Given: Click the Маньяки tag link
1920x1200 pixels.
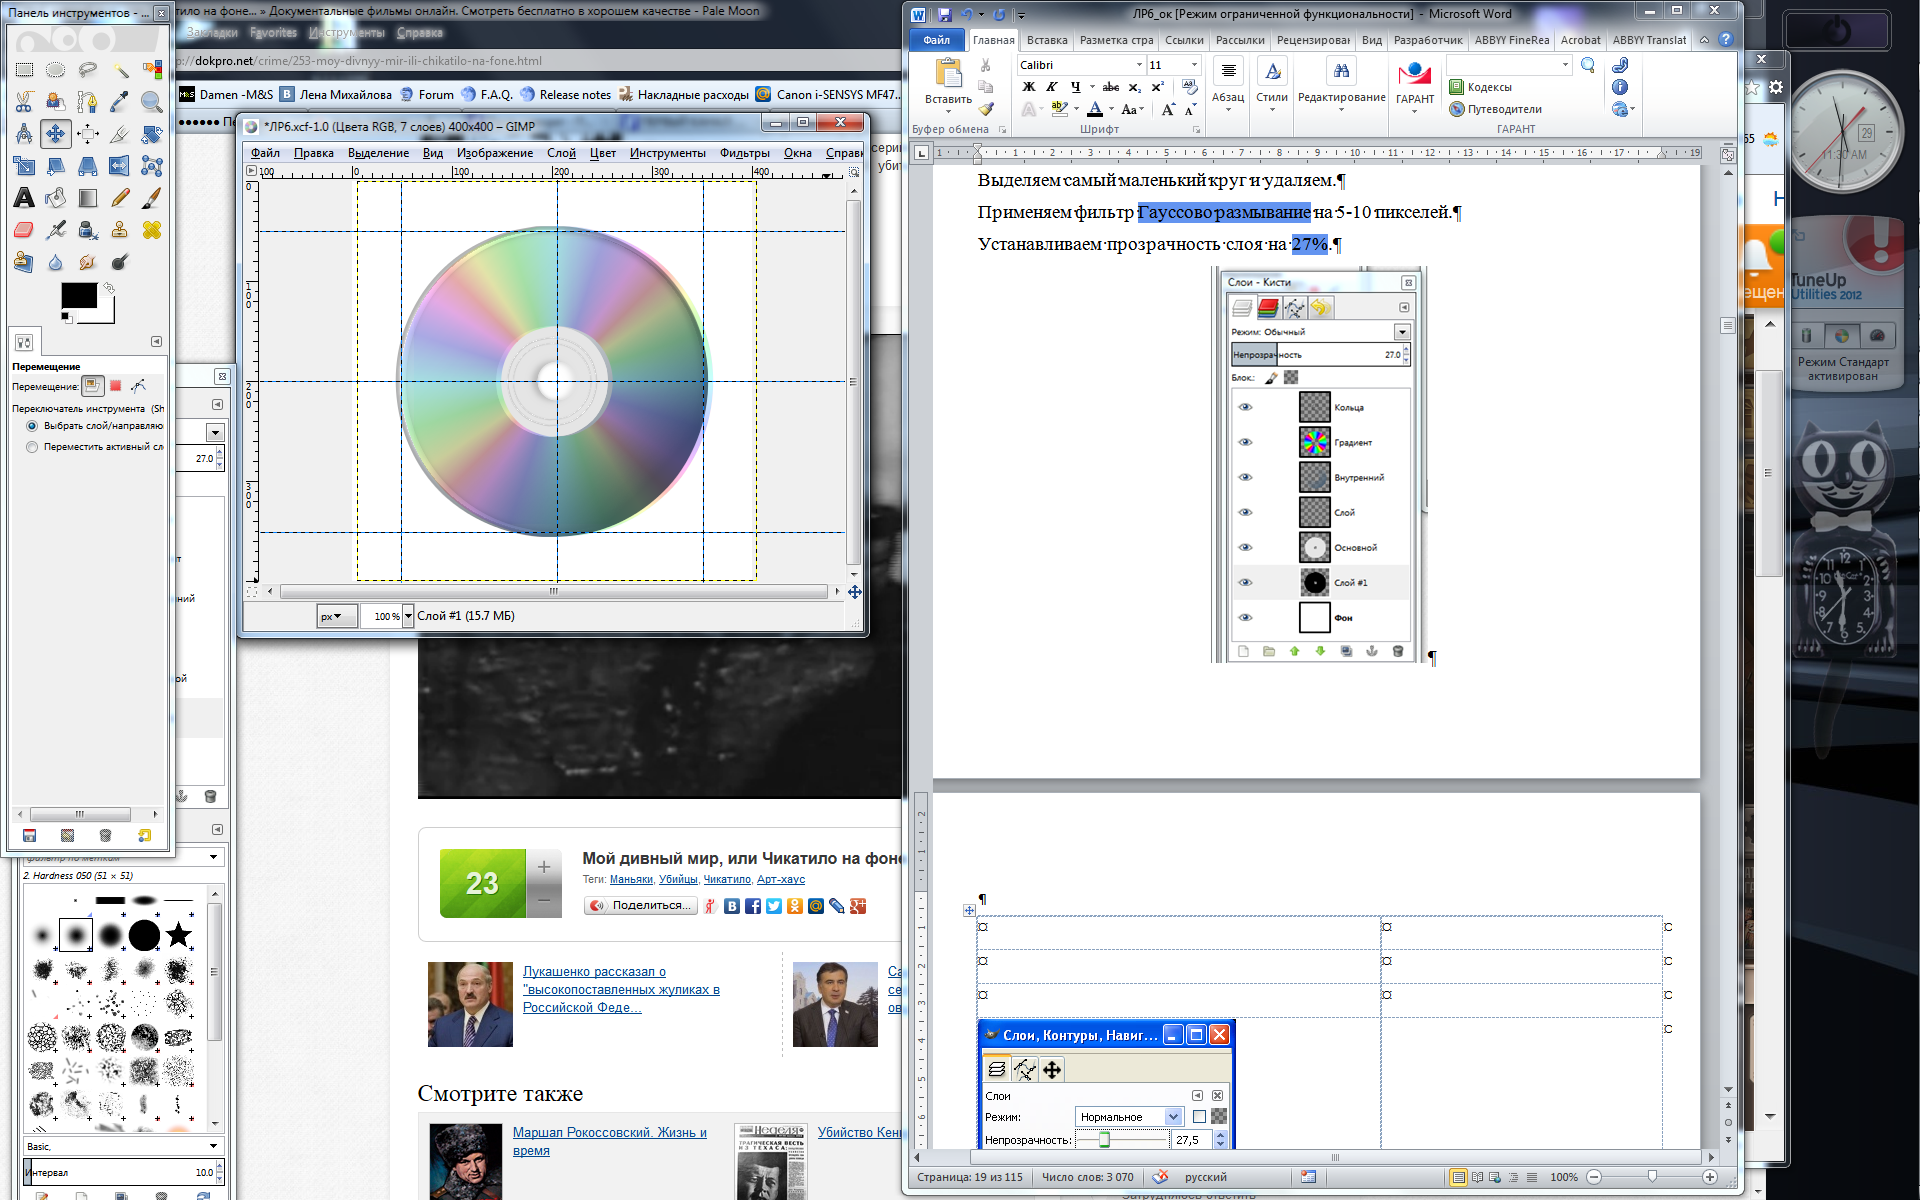Looking at the screenshot, I should [631, 879].
